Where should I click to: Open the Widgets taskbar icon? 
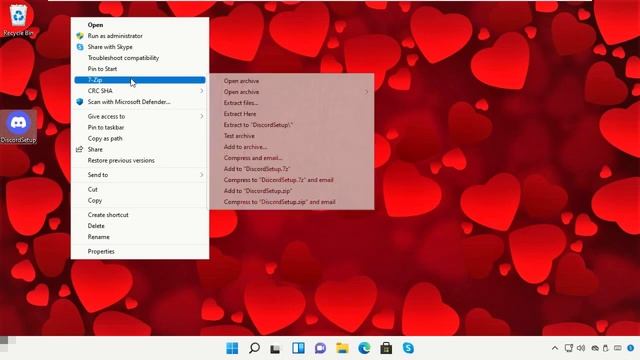[298, 348]
